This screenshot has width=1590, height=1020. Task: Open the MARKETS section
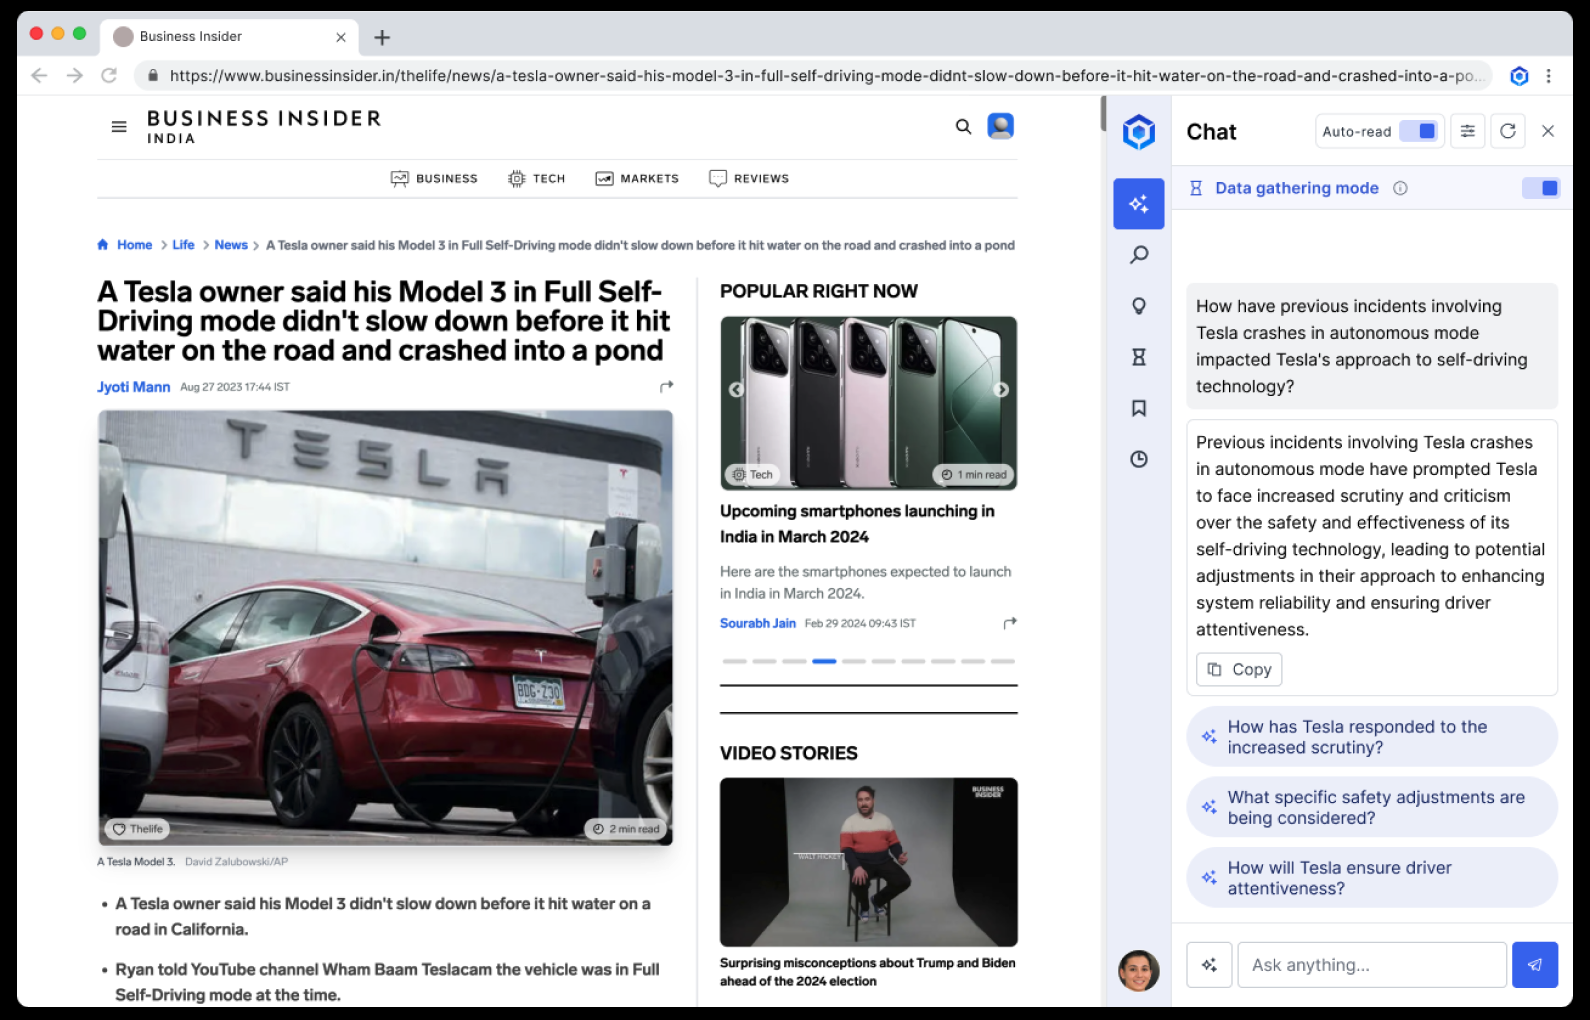[637, 179]
